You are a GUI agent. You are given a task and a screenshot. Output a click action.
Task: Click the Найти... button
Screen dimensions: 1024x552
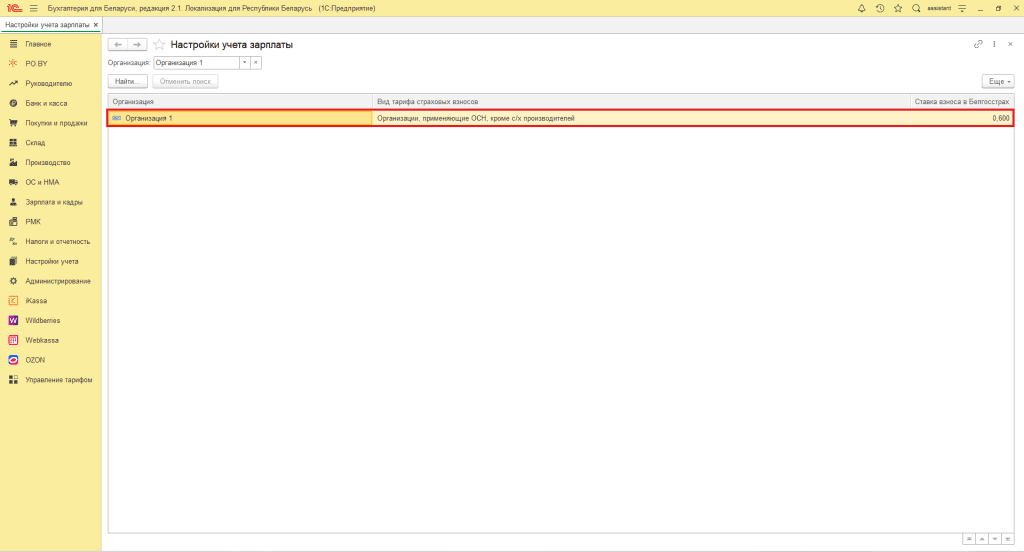(127, 82)
